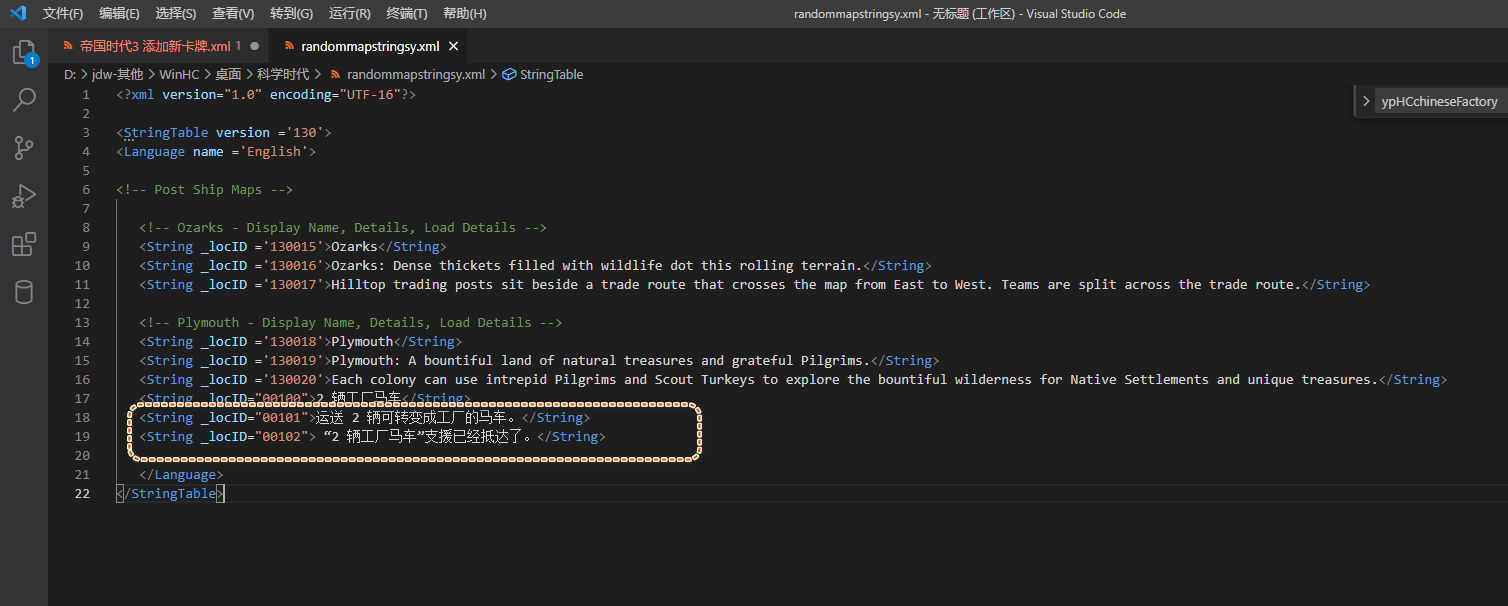Click the '130018' locID on line 14
Image resolution: width=1508 pixels, height=606 pixels.
pos(293,341)
